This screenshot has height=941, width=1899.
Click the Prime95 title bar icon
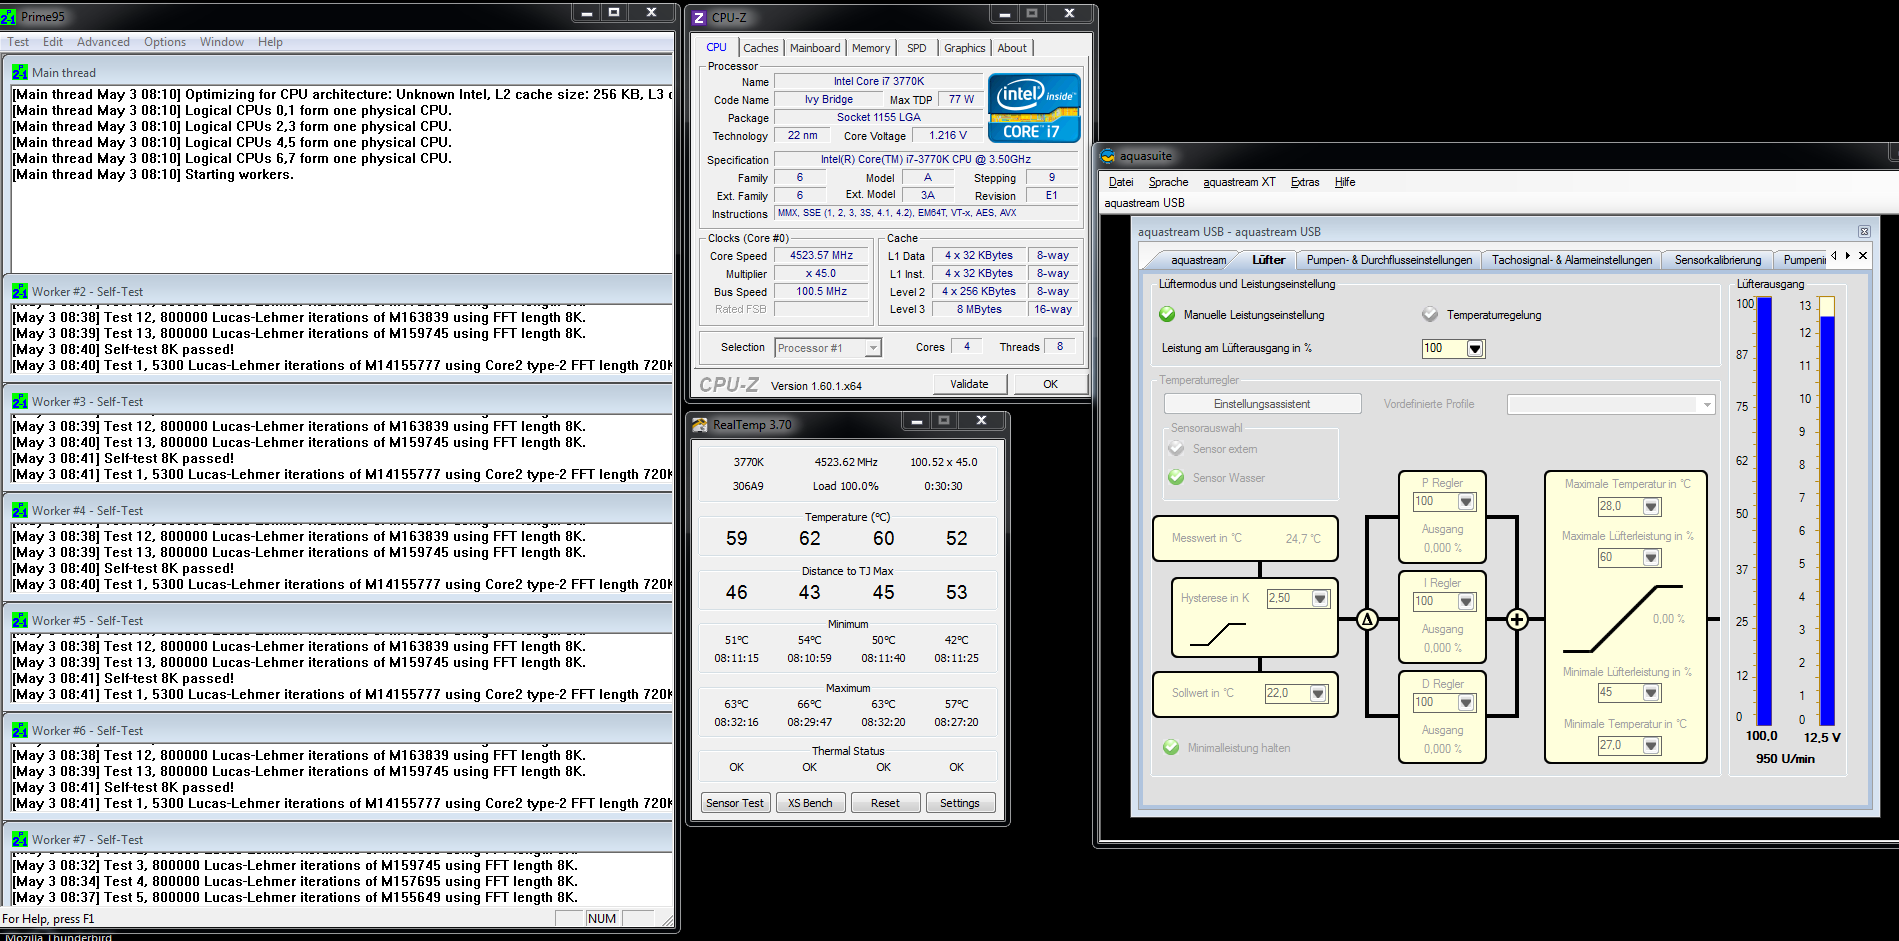[9, 16]
